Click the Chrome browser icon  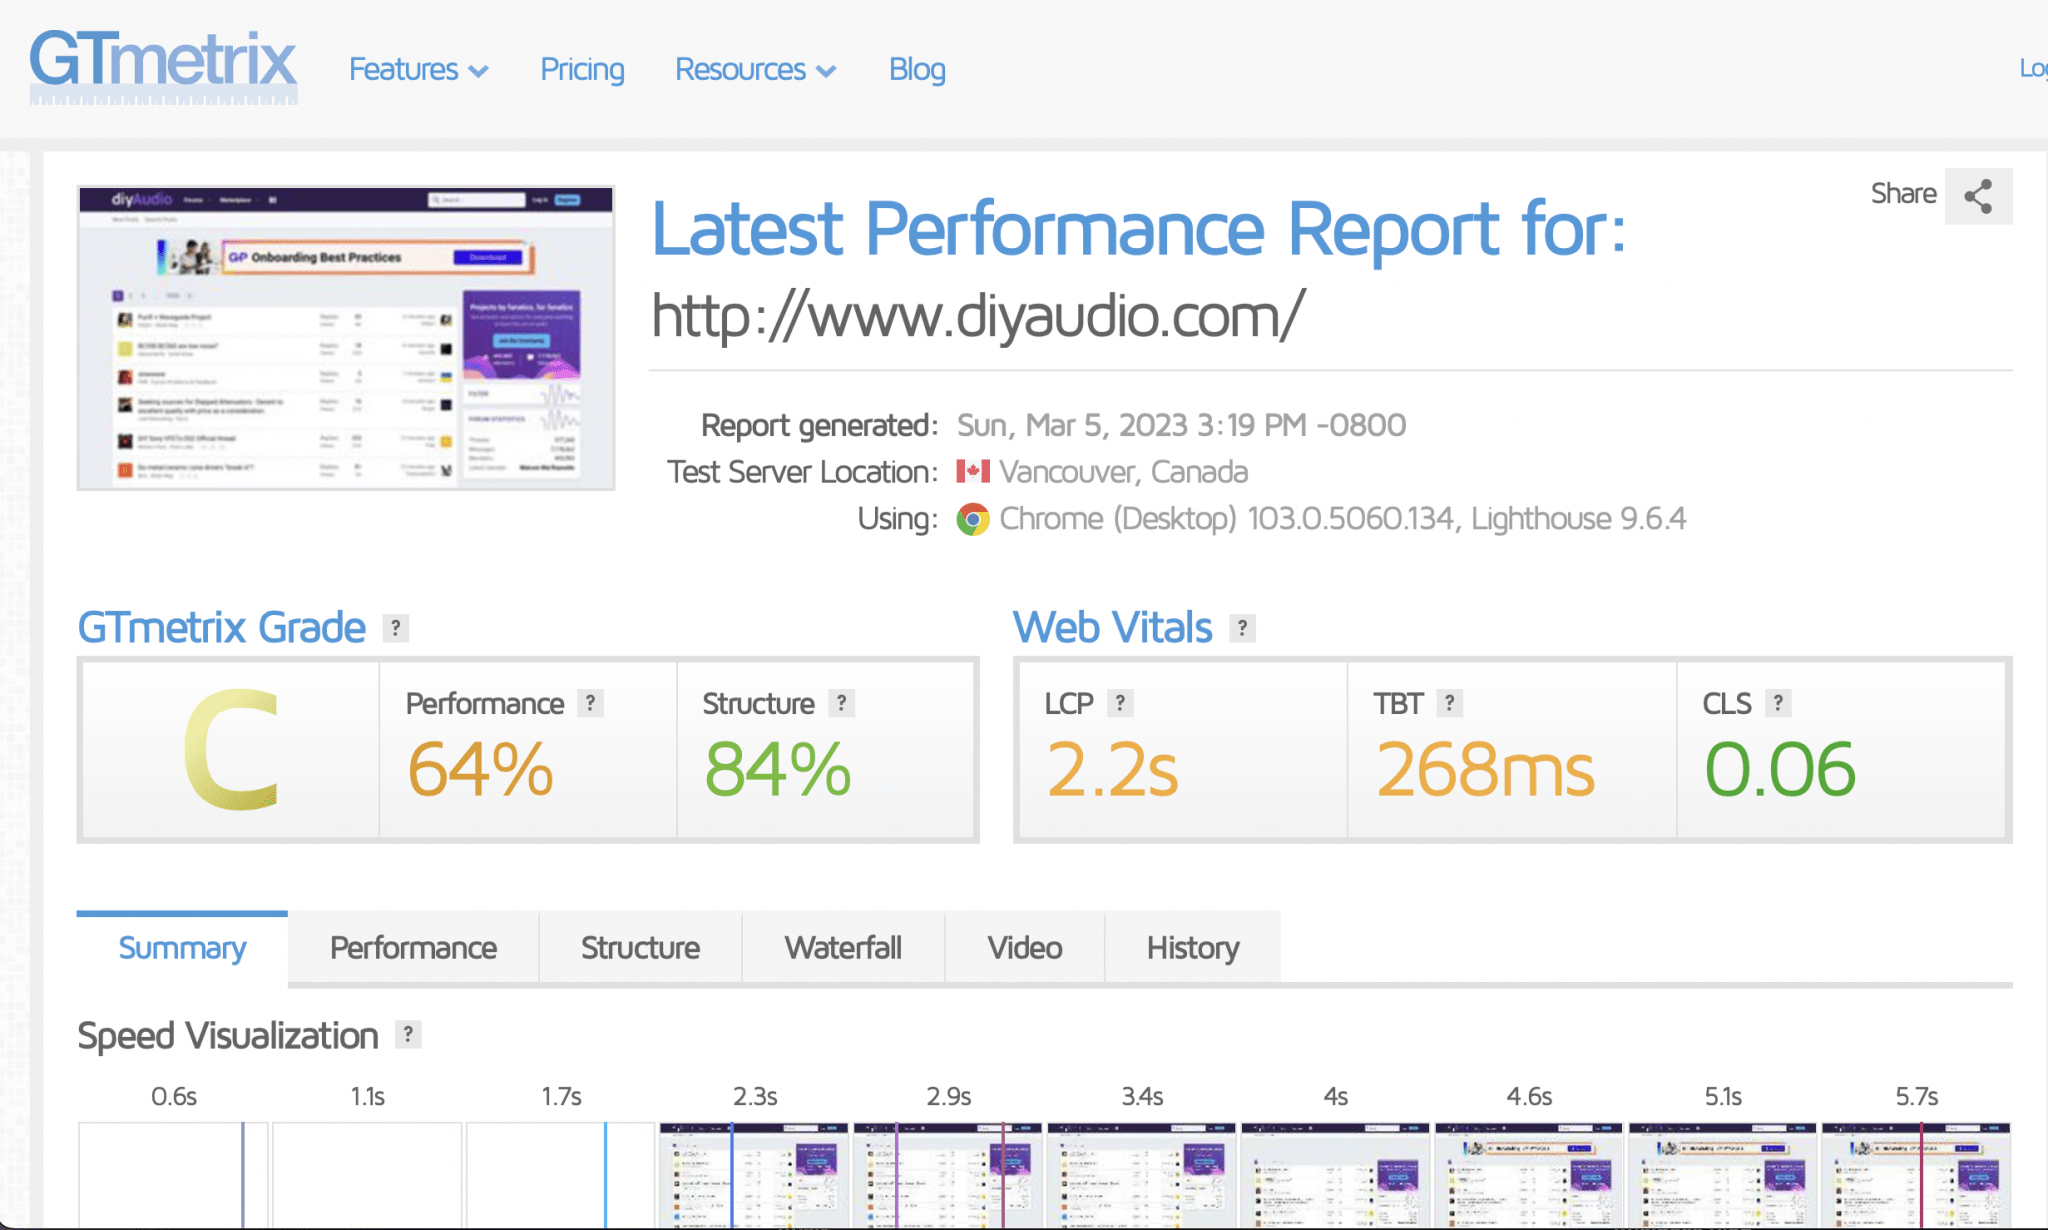click(973, 519)
